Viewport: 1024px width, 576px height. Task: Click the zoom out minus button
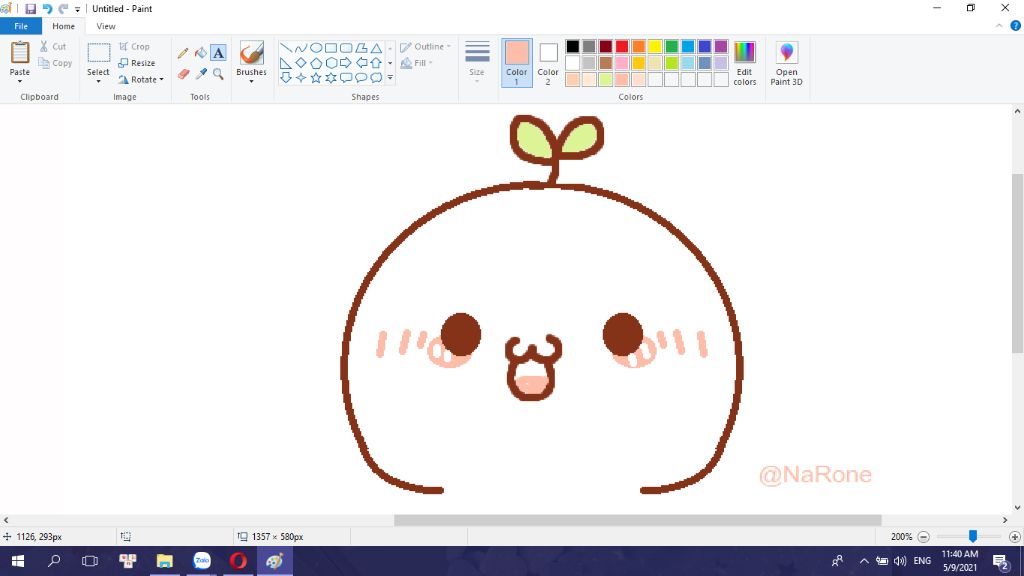(x=923, y=537)
